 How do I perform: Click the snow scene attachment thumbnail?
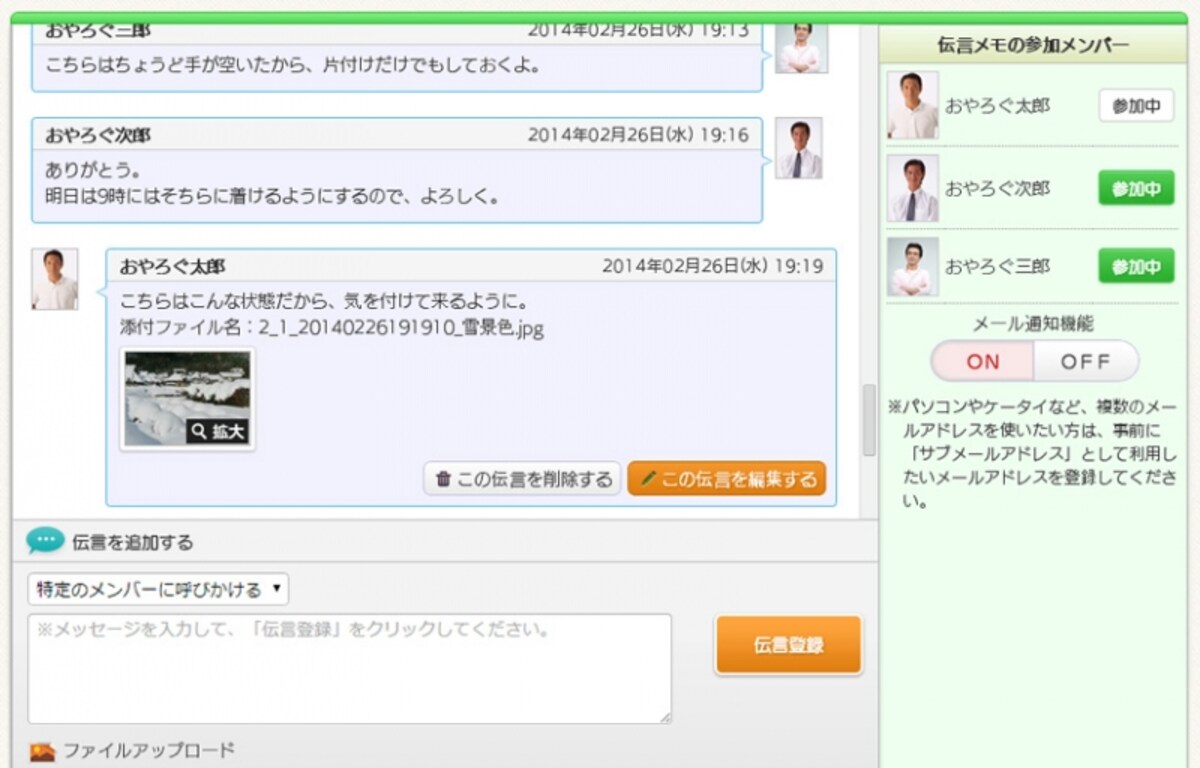coord(188,398)
